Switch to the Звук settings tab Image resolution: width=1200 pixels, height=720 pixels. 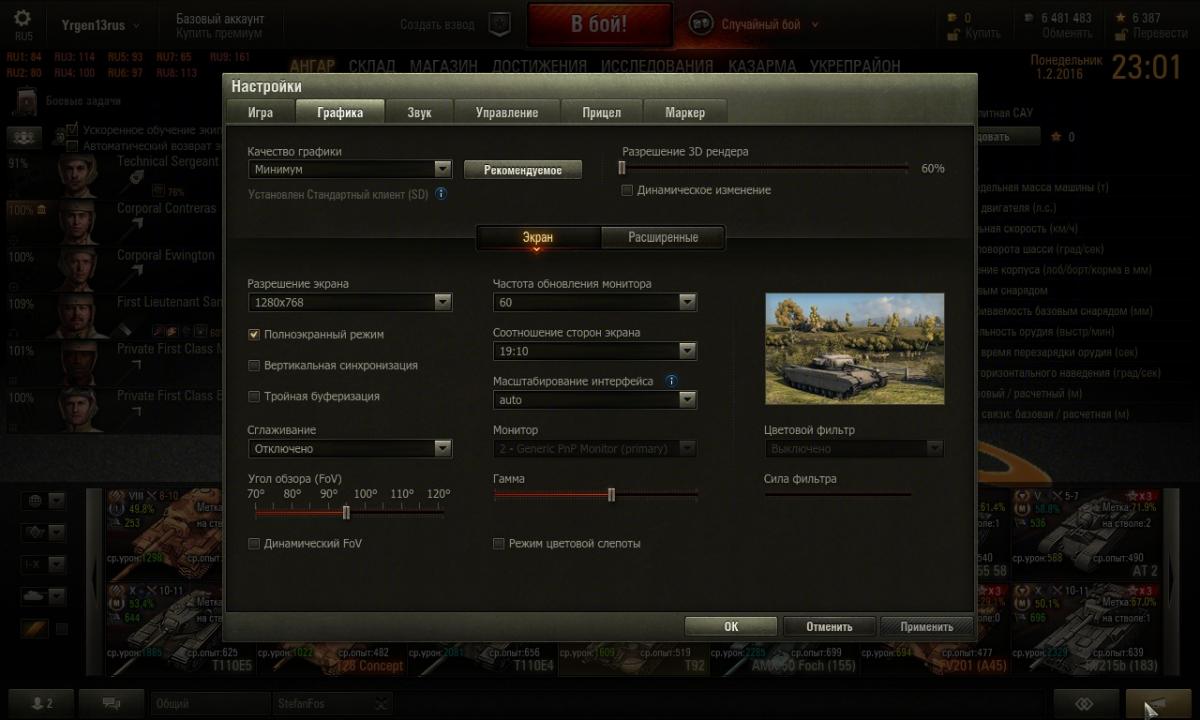point(419,112)
